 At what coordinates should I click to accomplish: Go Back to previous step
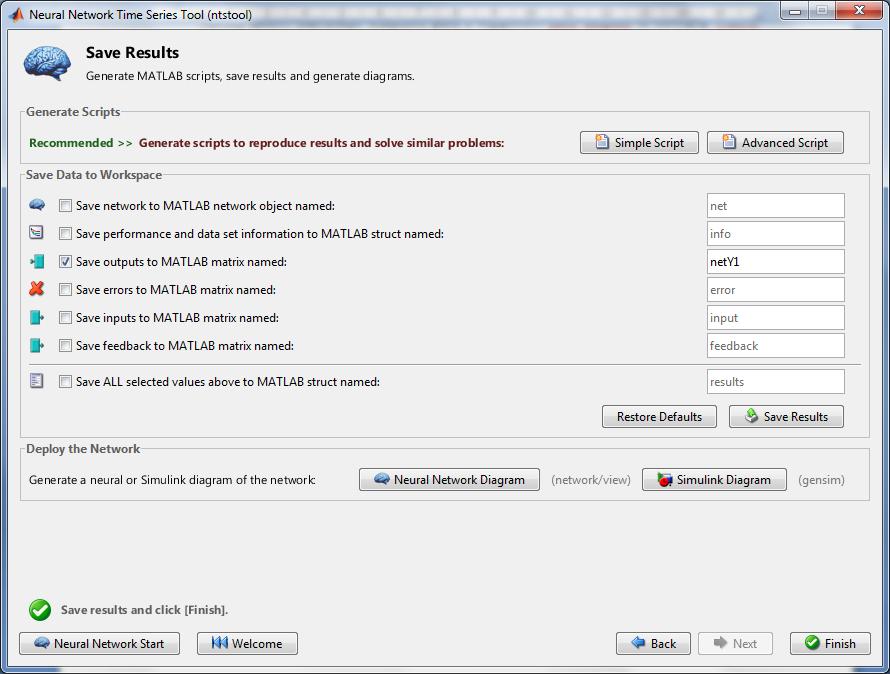[653, 643]
